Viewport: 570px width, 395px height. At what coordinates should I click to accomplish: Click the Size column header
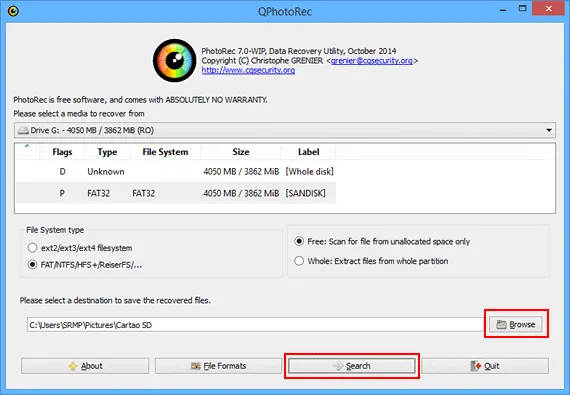[241, 152]
